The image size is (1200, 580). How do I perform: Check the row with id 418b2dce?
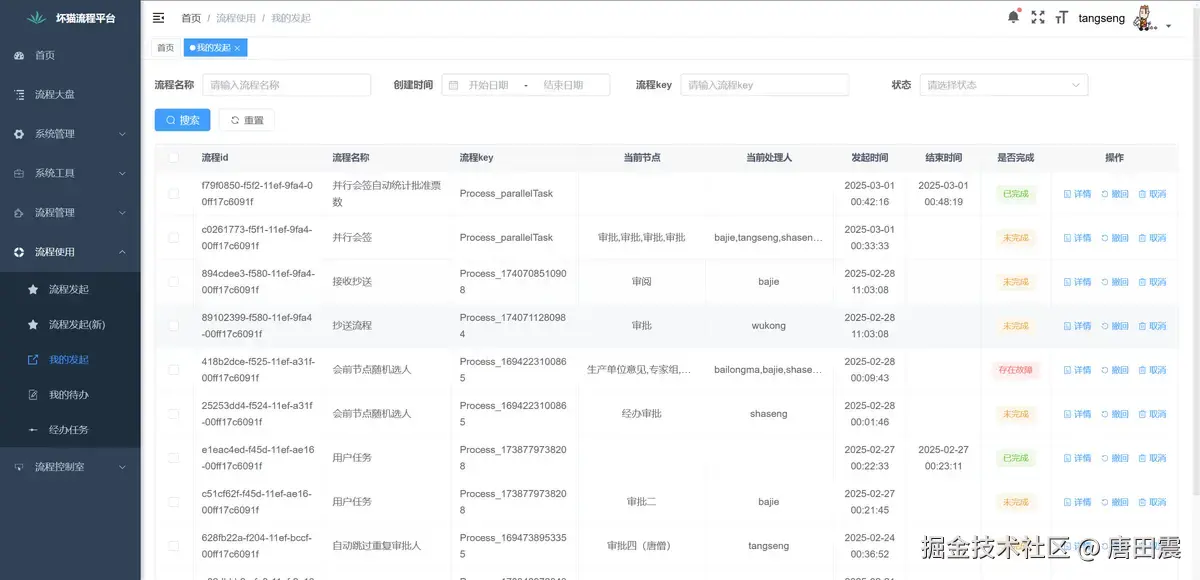174,370
